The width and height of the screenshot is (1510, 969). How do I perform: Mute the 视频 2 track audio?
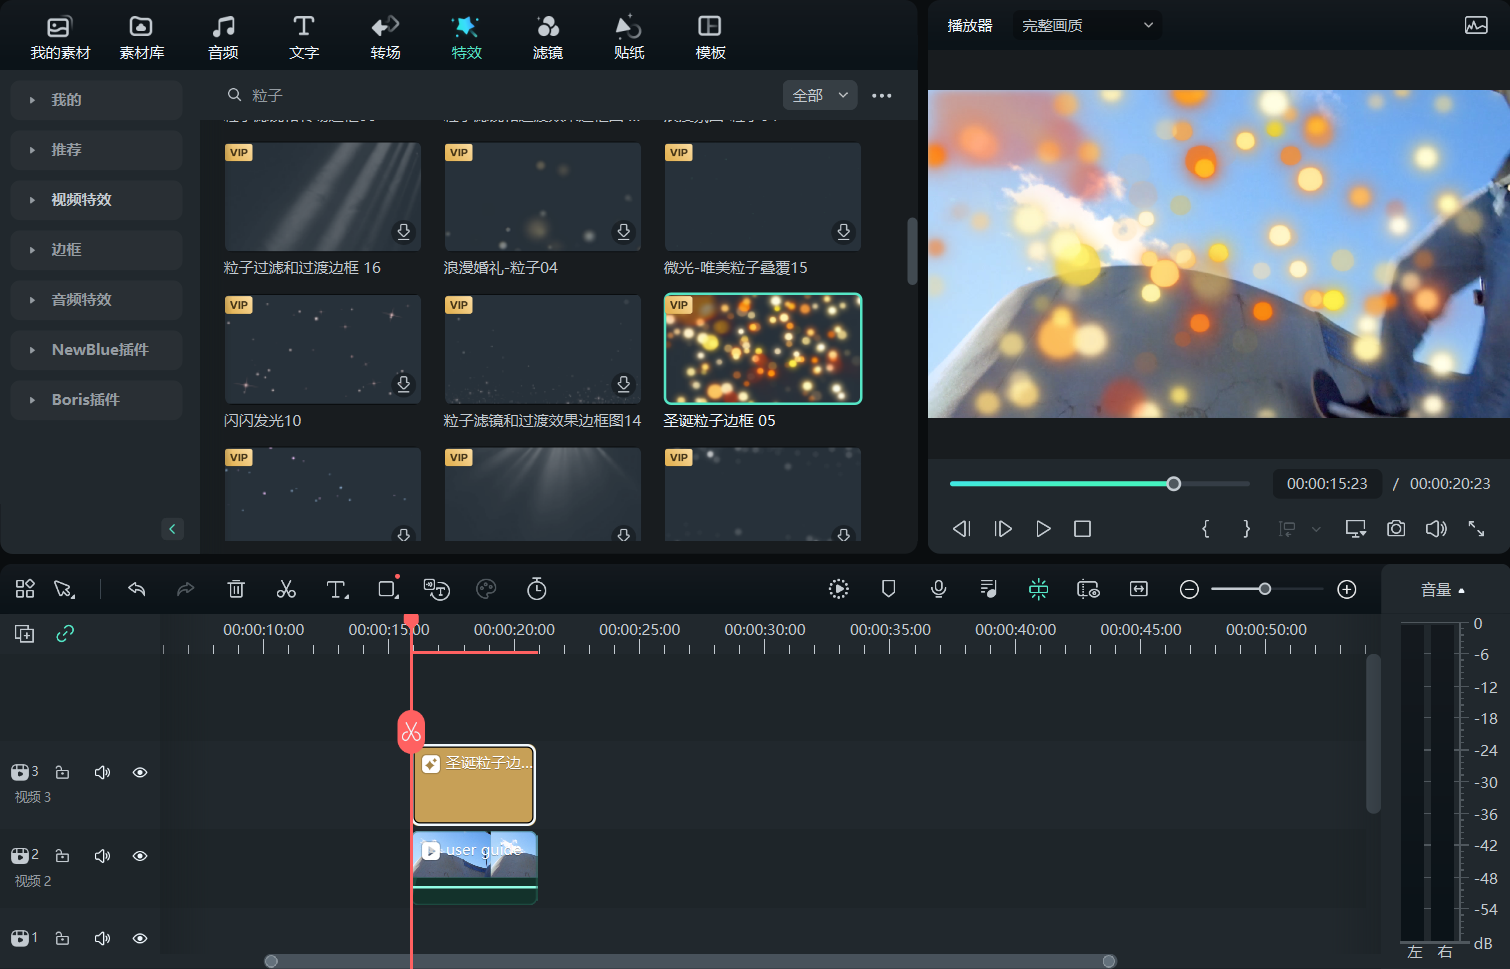point(102,856)
